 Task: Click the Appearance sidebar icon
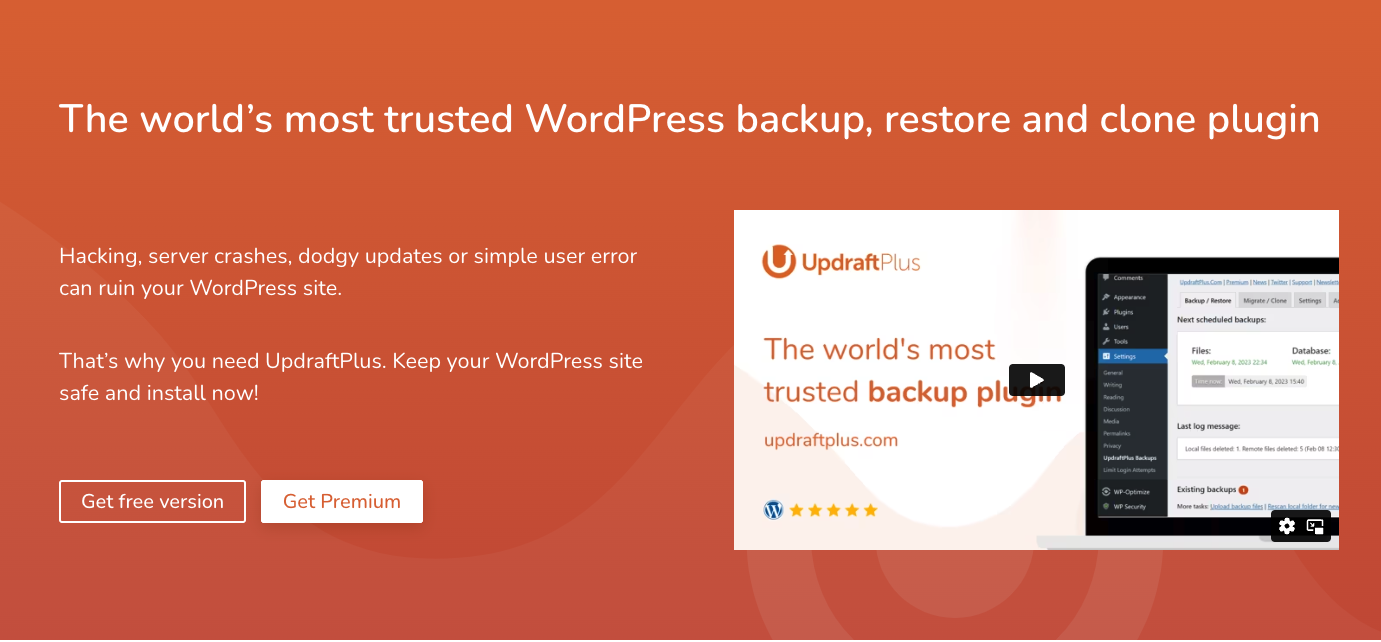1106,297
